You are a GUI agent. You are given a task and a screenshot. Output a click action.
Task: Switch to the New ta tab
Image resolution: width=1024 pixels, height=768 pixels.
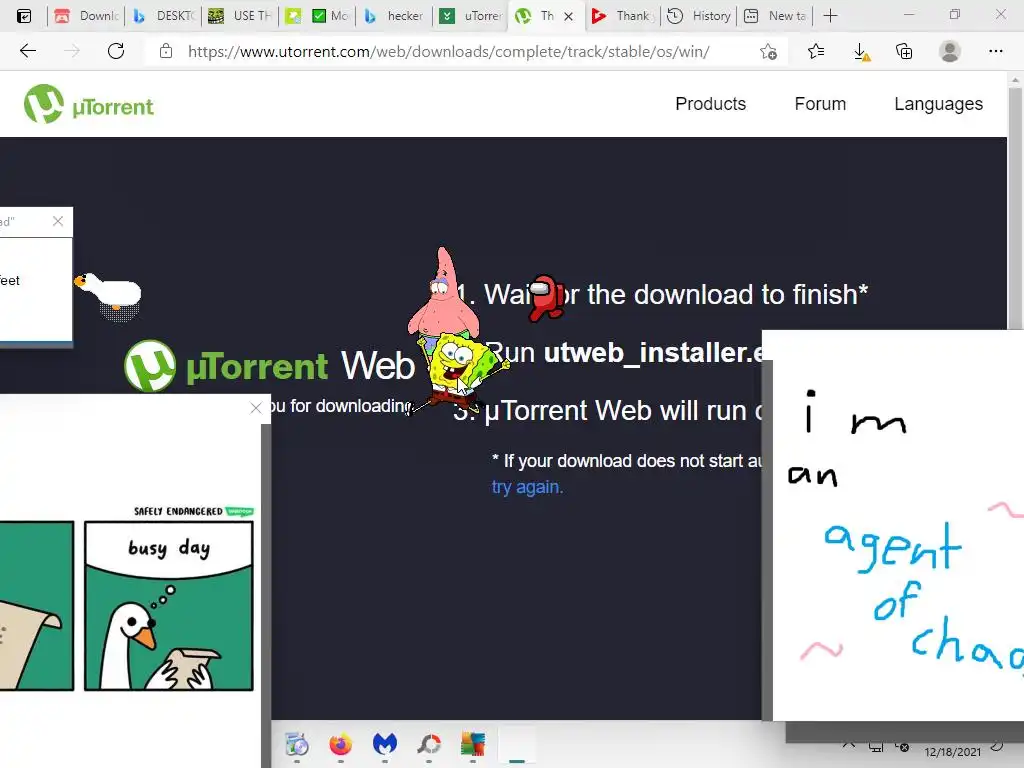(776, 16)
